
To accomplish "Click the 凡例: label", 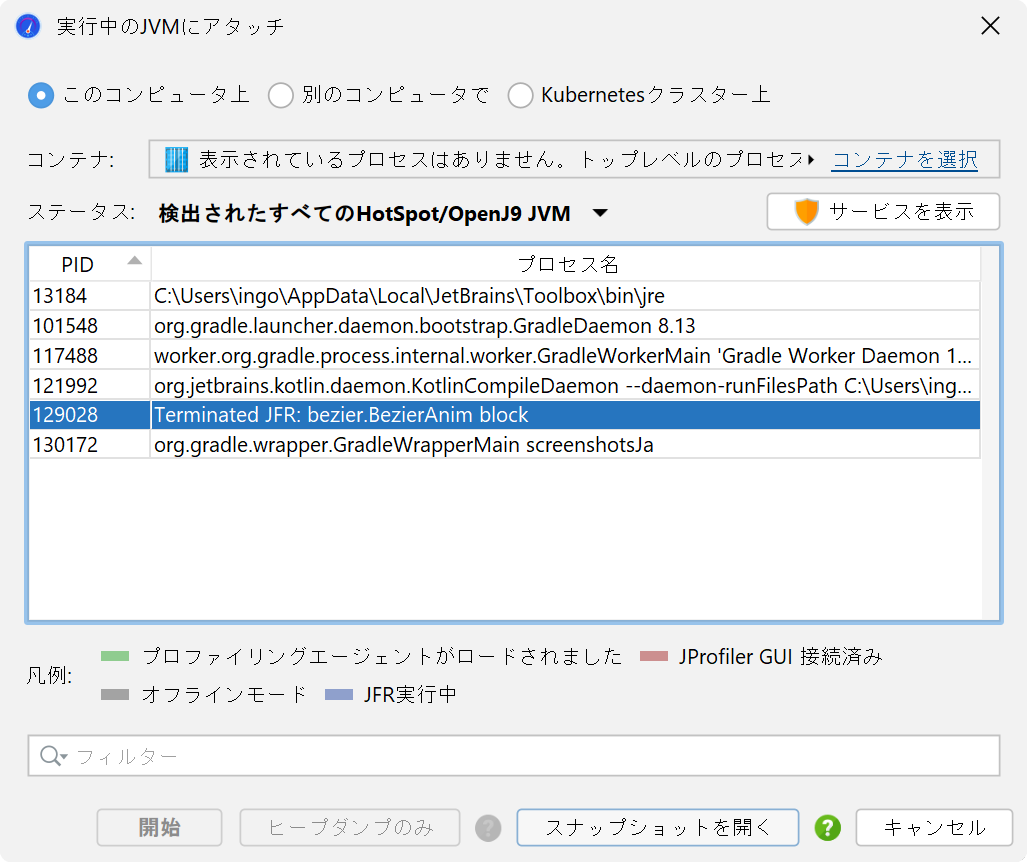I will [49, 675].
